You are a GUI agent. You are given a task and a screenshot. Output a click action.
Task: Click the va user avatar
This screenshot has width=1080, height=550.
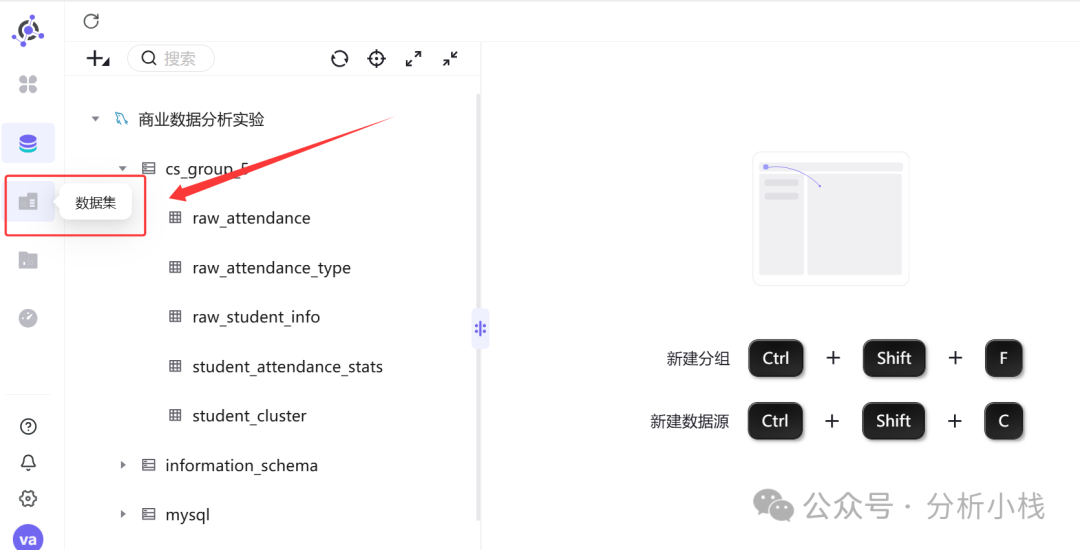click(28, 538)
